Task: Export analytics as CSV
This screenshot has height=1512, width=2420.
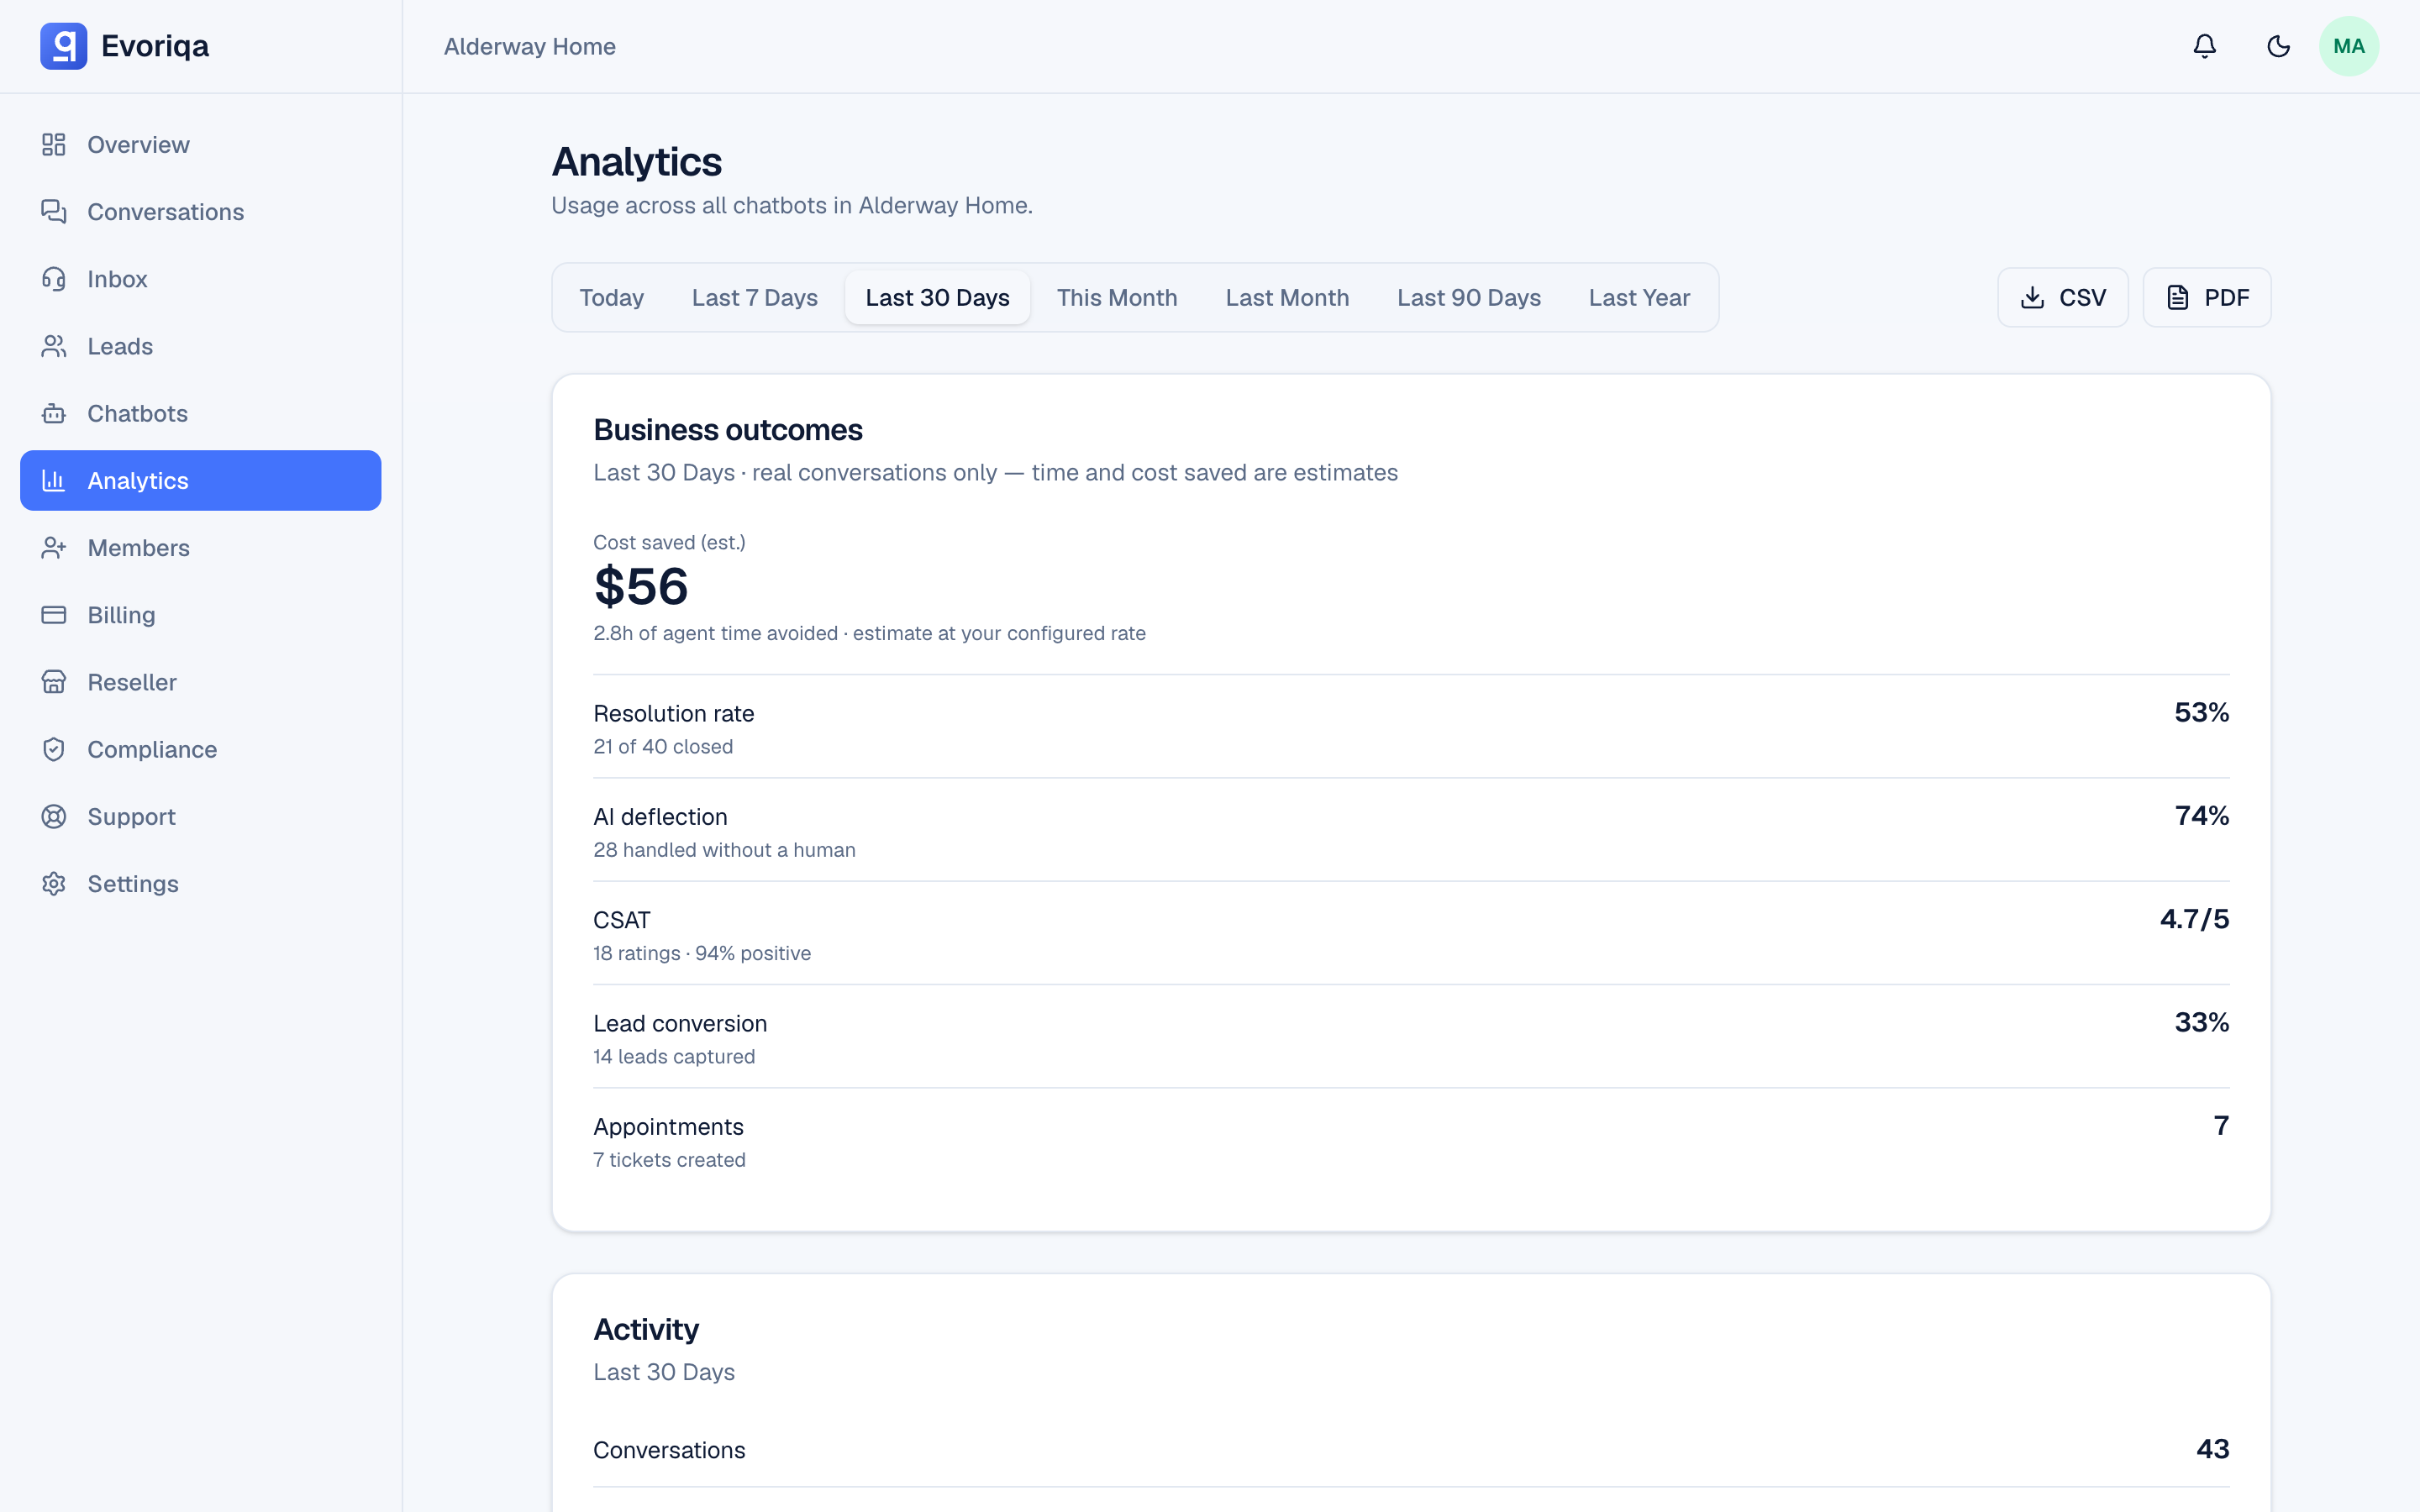Action: [2062, 297]
